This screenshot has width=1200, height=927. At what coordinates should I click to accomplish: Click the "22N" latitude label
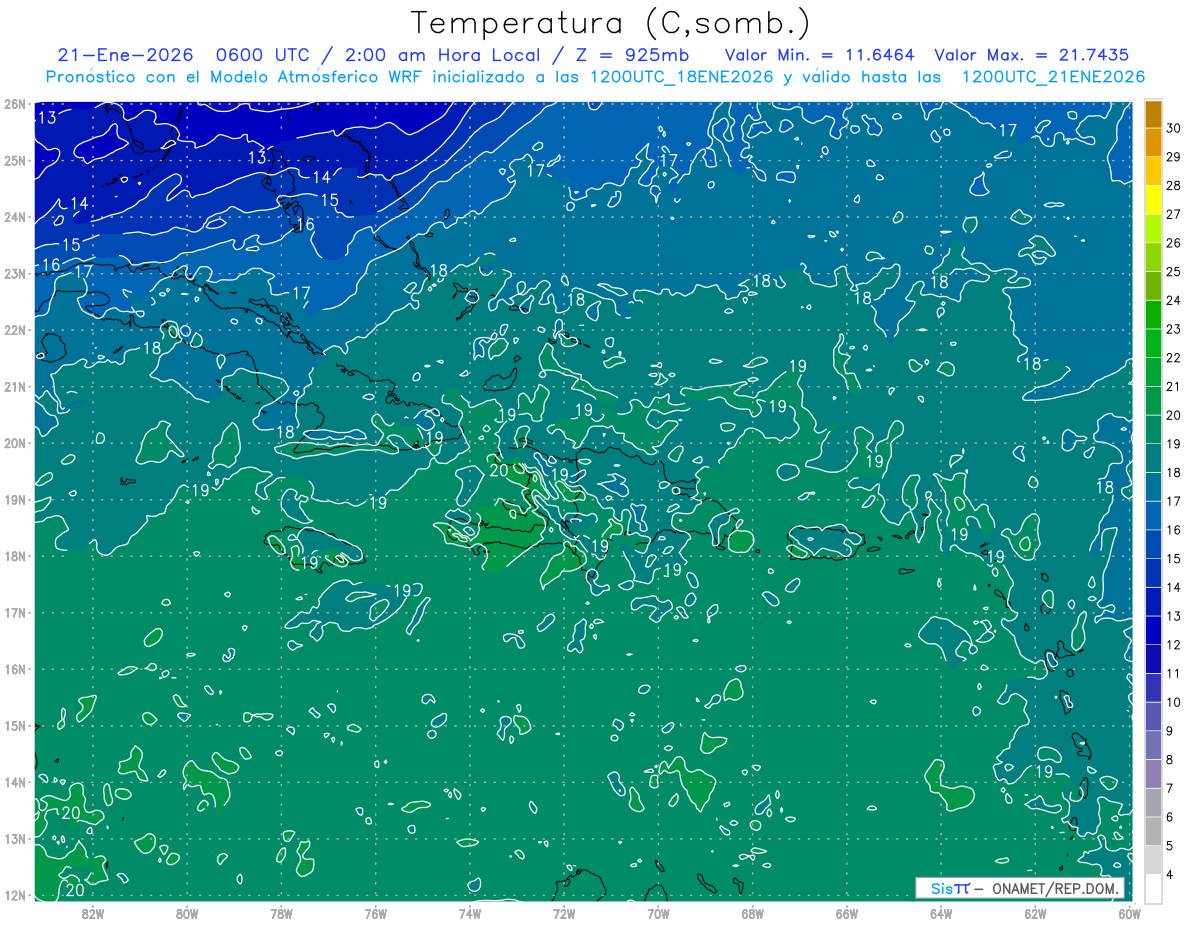tap(14, 330)
